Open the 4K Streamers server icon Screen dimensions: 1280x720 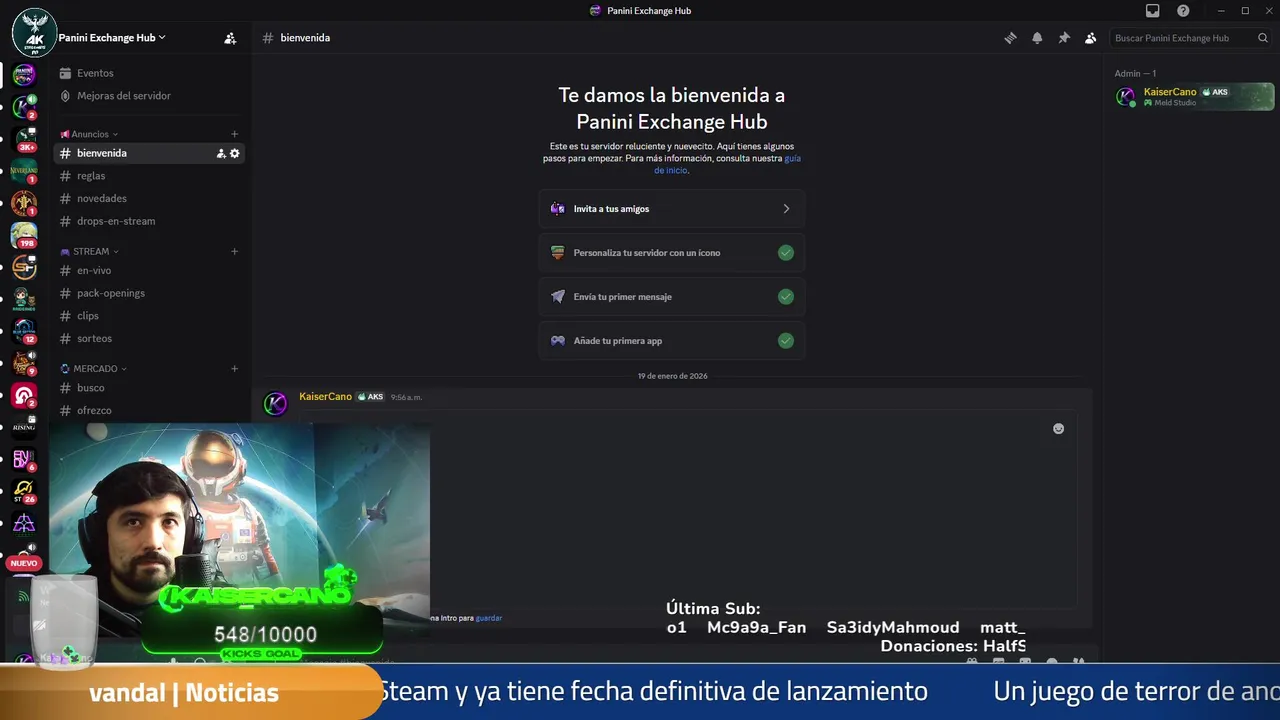(x=34, y=33)
